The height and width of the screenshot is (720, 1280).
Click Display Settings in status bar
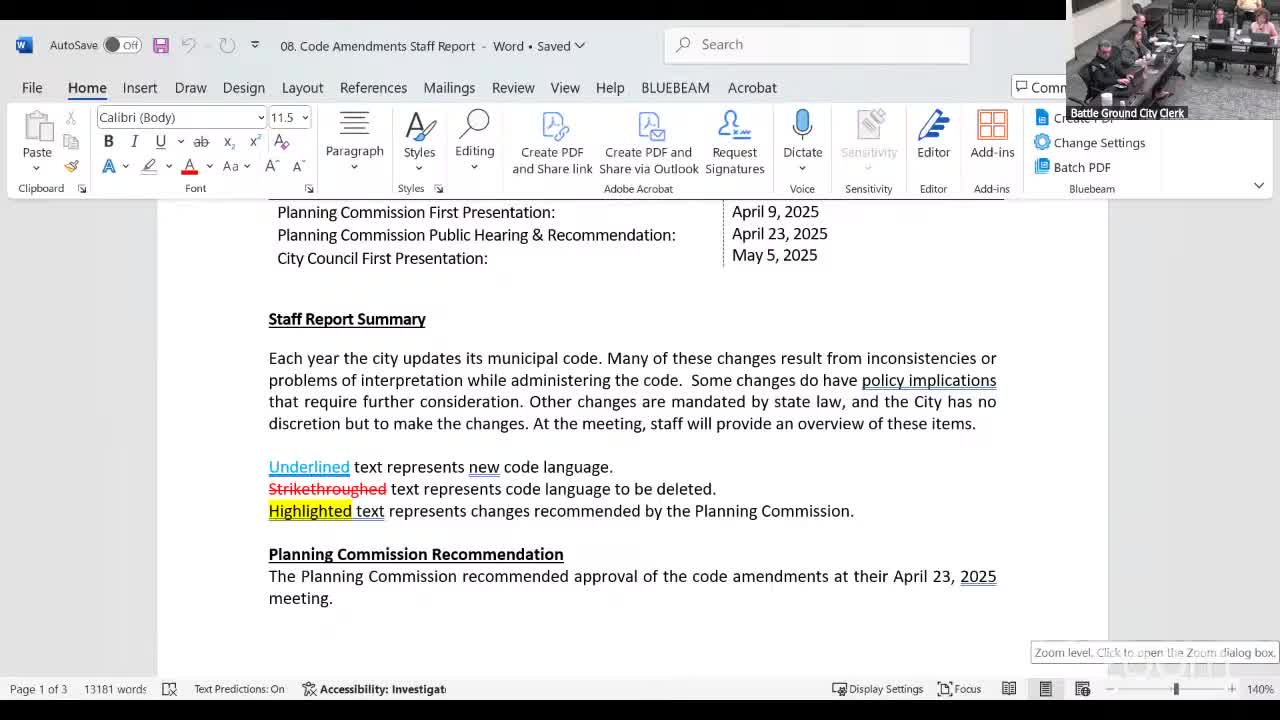877,689
